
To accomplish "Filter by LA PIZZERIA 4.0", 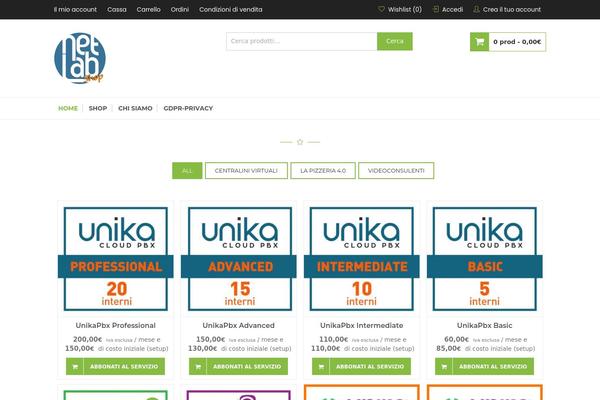I will pyautogui.click(x=323, y=171).
